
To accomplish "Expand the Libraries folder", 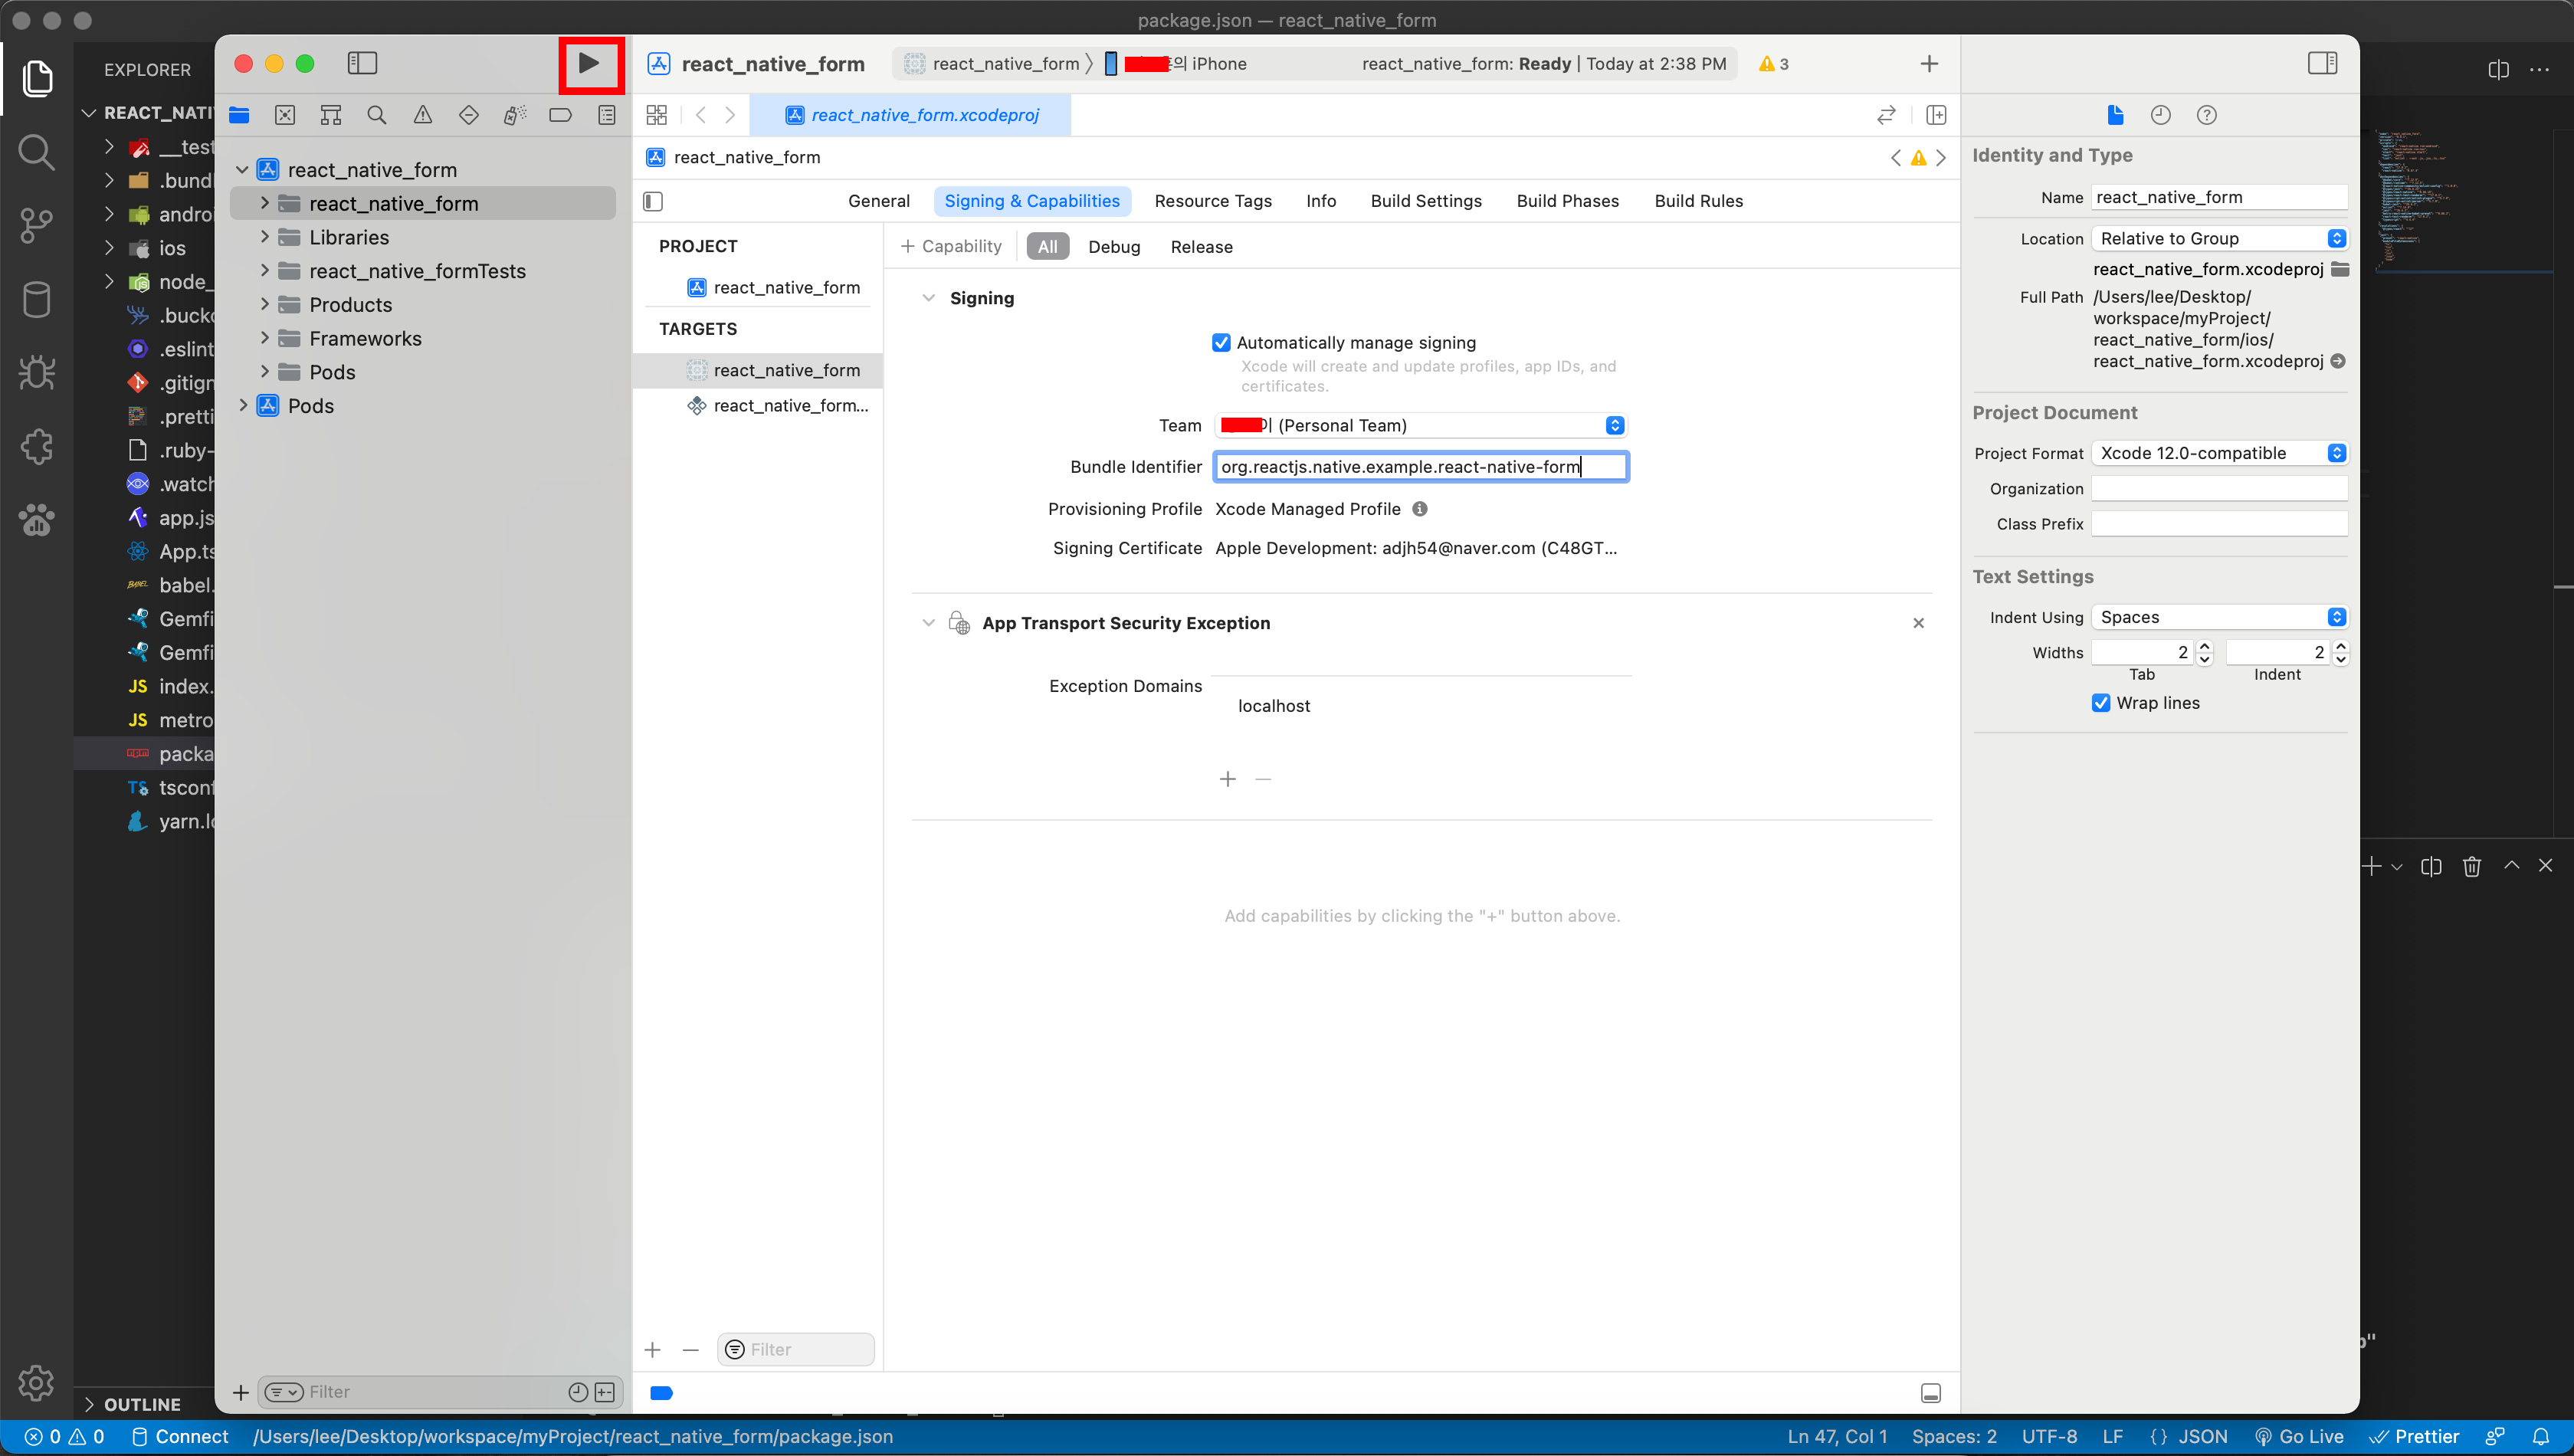I will [x=265, y=237].
